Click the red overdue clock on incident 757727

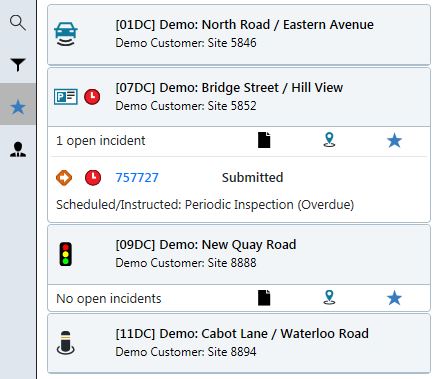[x=93, y=178]
